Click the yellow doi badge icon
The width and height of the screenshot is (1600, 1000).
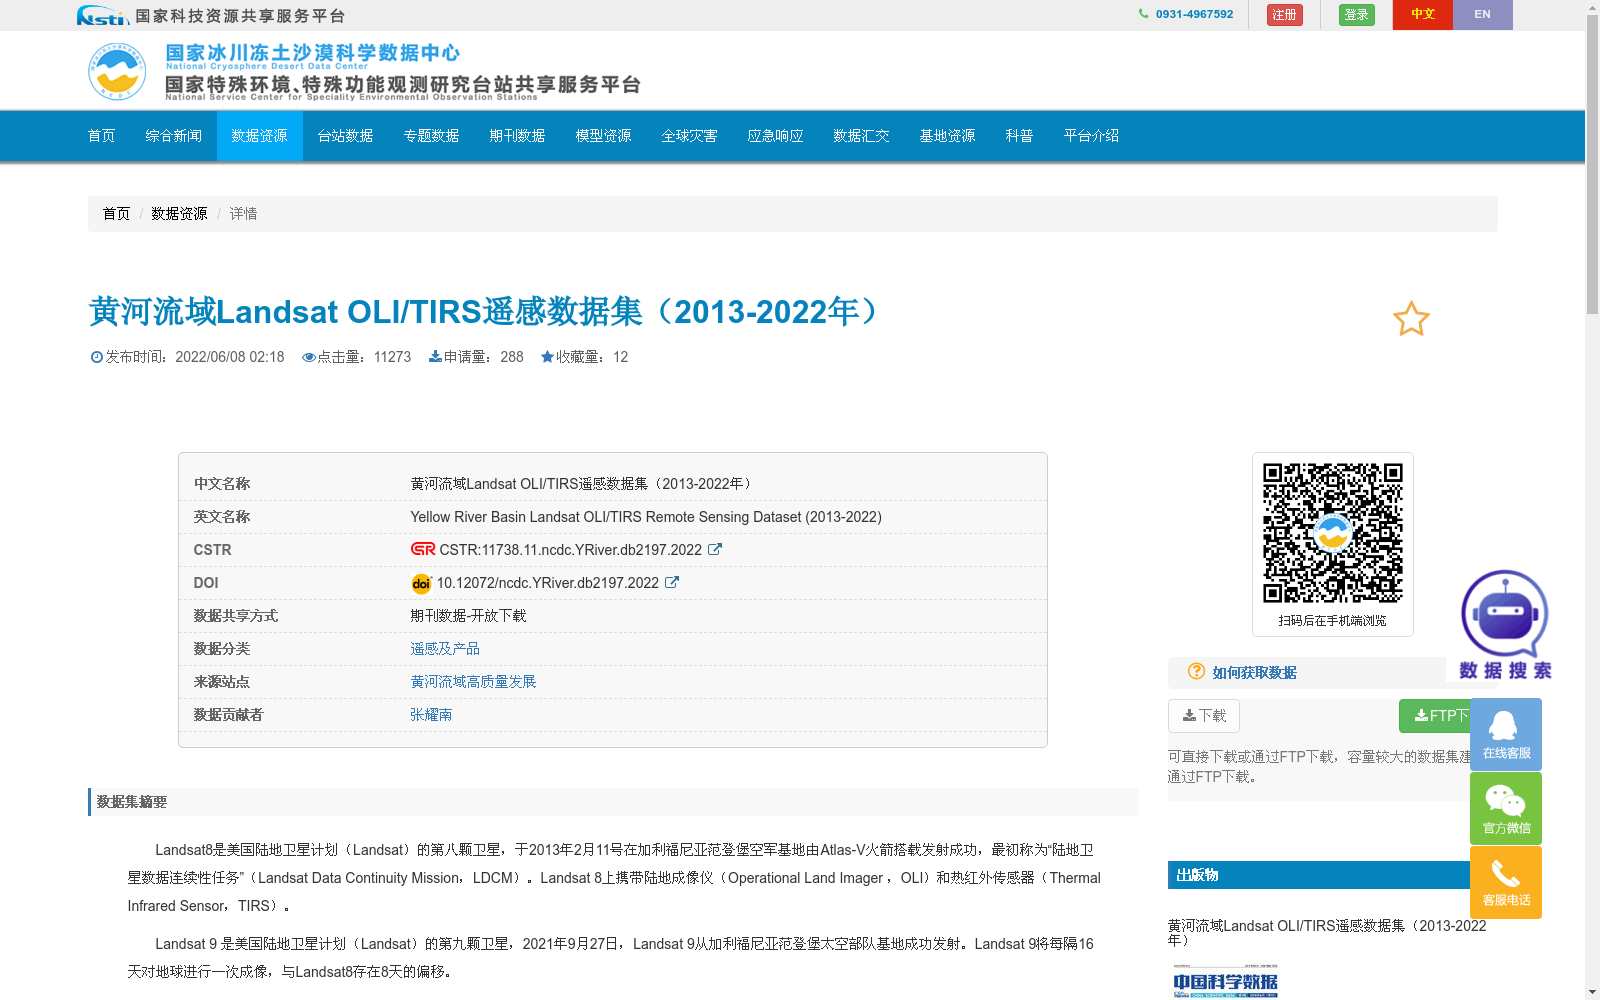[421, 583]
